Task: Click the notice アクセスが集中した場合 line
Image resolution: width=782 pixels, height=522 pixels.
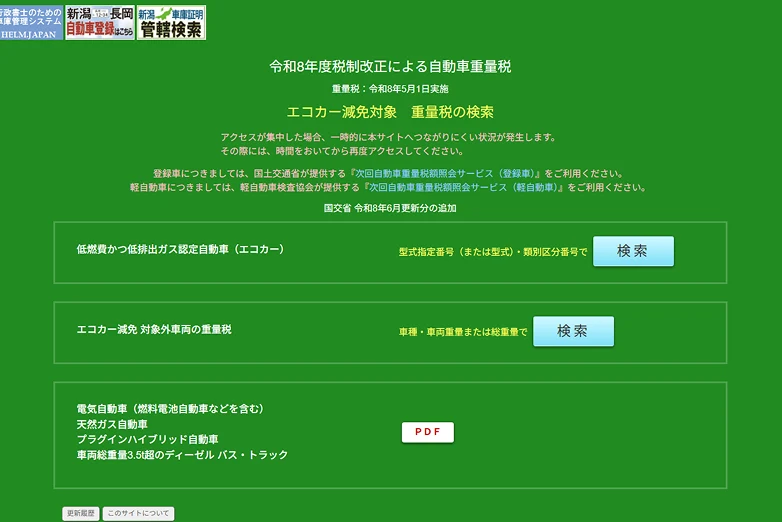Action: (389, 137)
